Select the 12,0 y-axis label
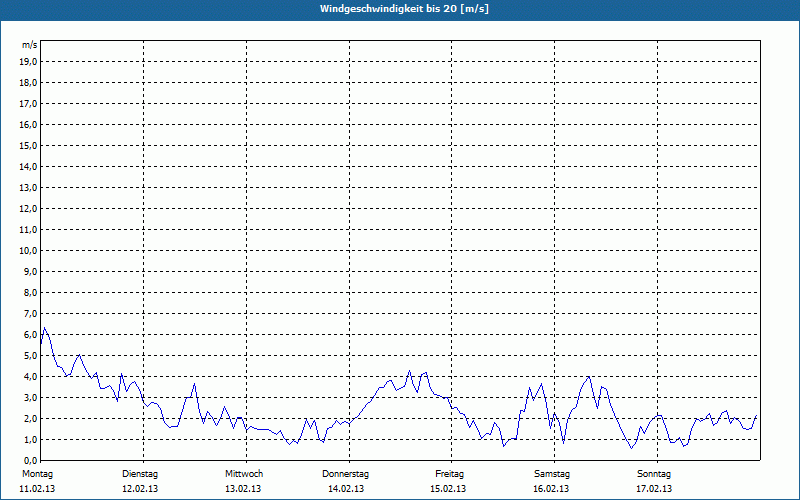This screenshot has height=500, width=800. [29, 209]
